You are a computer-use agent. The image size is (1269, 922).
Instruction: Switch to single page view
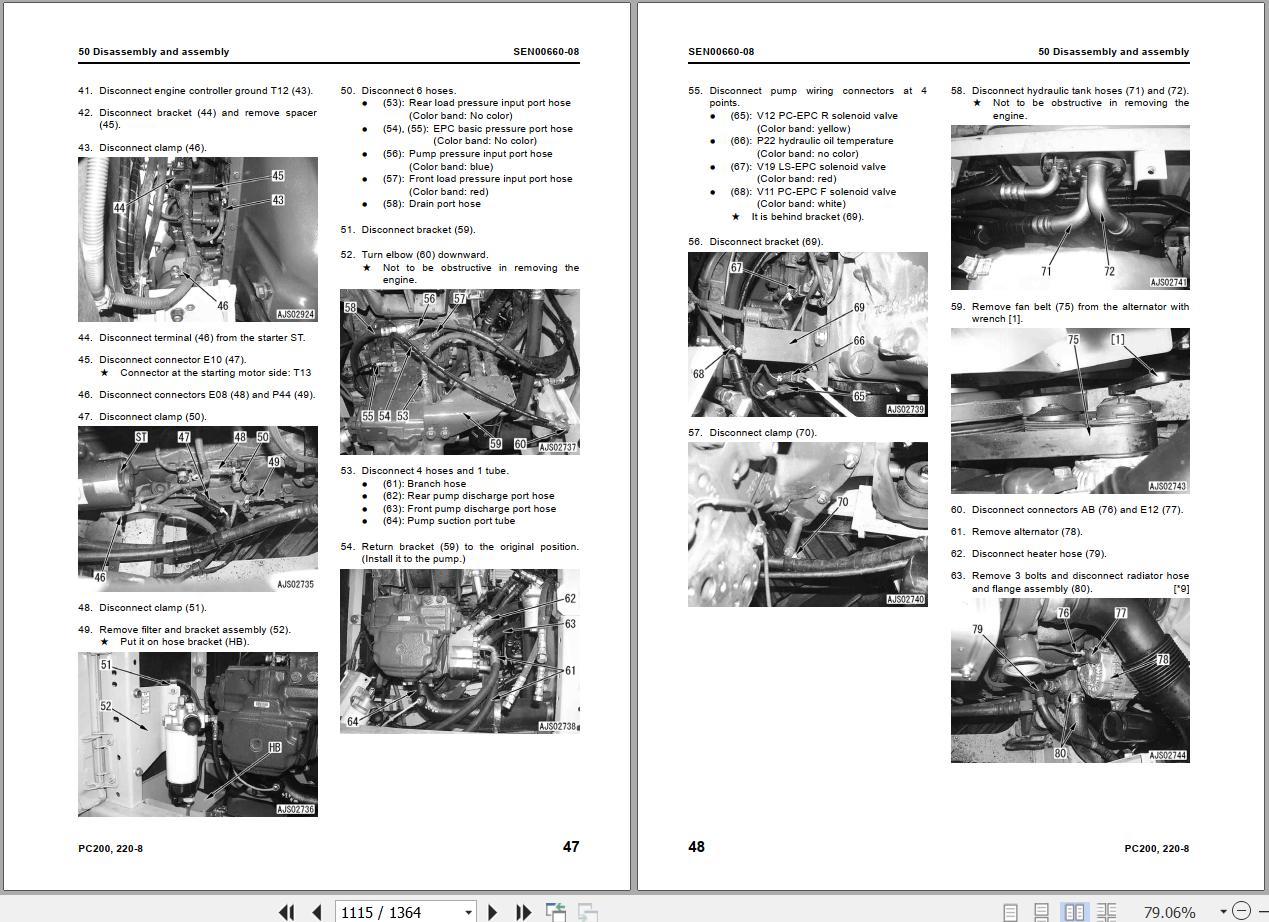tap(1011, 912)
